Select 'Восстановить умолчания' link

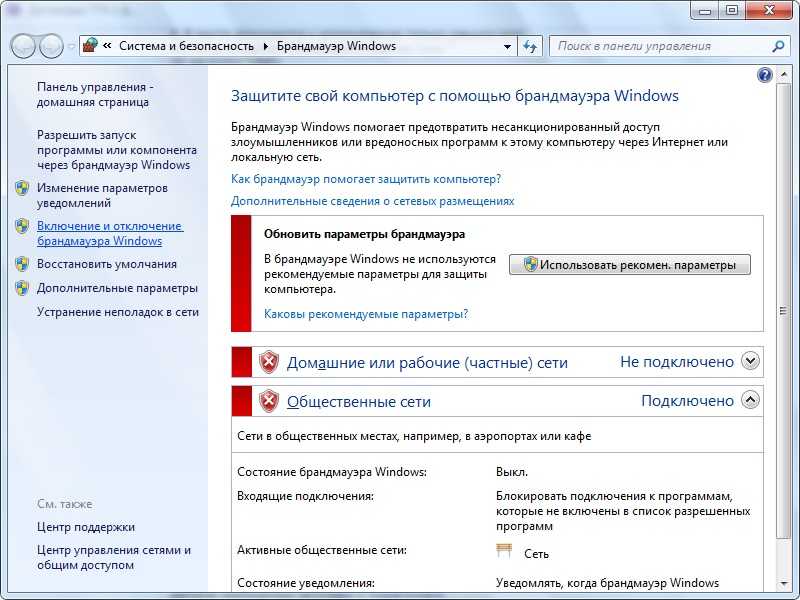point(107,264)
